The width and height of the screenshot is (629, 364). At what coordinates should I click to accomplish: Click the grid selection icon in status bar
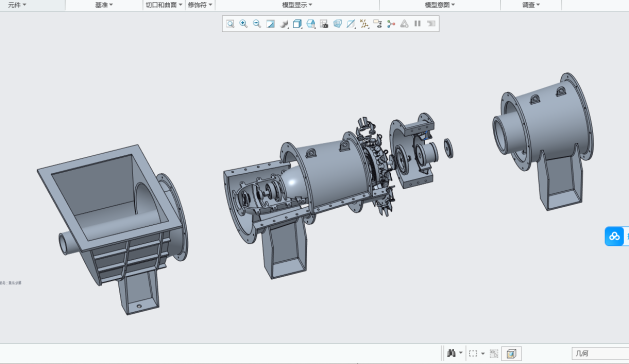coord(494,354)
